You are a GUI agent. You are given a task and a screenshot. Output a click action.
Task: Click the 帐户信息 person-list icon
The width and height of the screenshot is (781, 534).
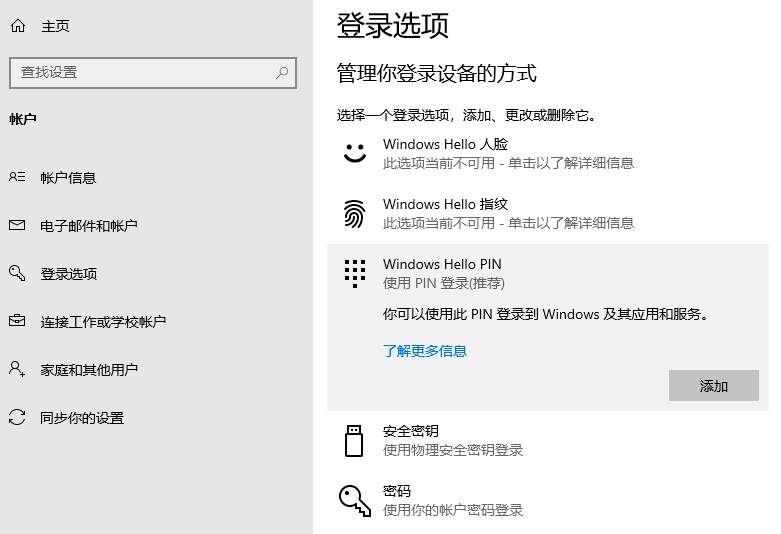(17, 177)
